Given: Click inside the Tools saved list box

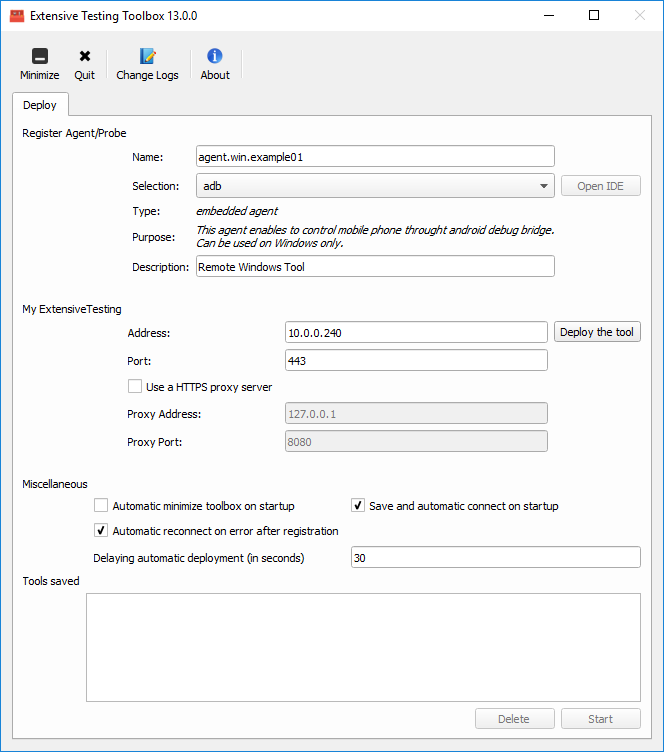Looking at the screenshot, I should tap(363, 647).
